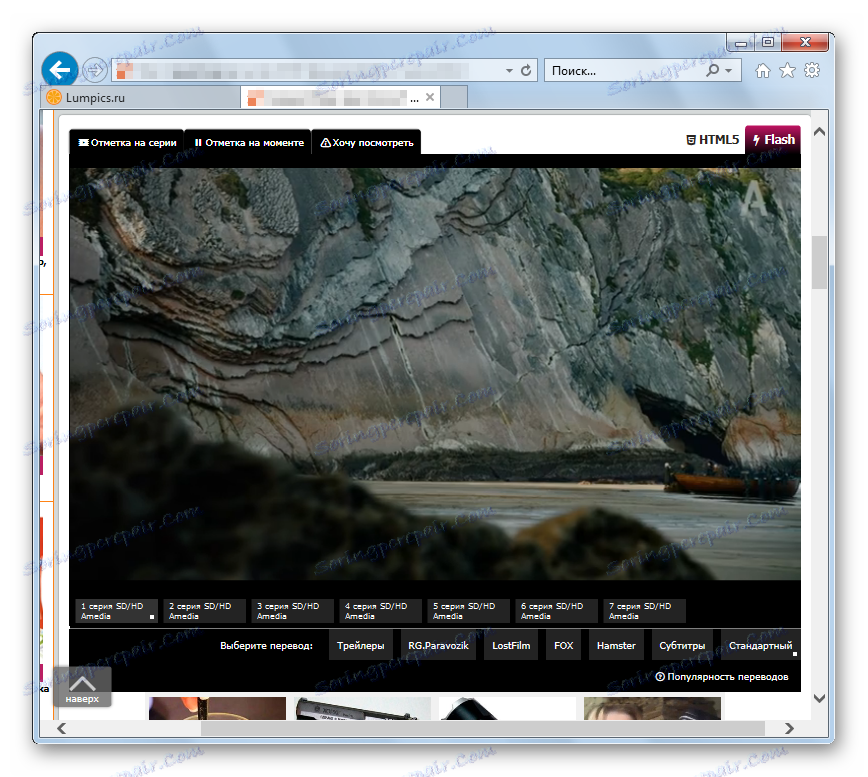Maximize the browser window
Viewport: 868px width, 777px height.
(768, 42)
